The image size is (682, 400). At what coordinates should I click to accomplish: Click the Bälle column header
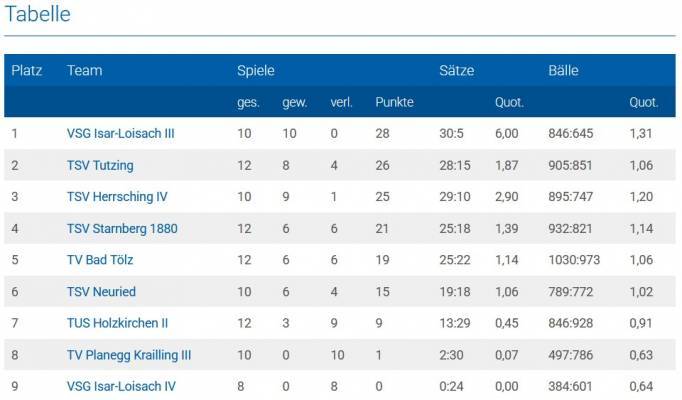(x=564, y=71)
